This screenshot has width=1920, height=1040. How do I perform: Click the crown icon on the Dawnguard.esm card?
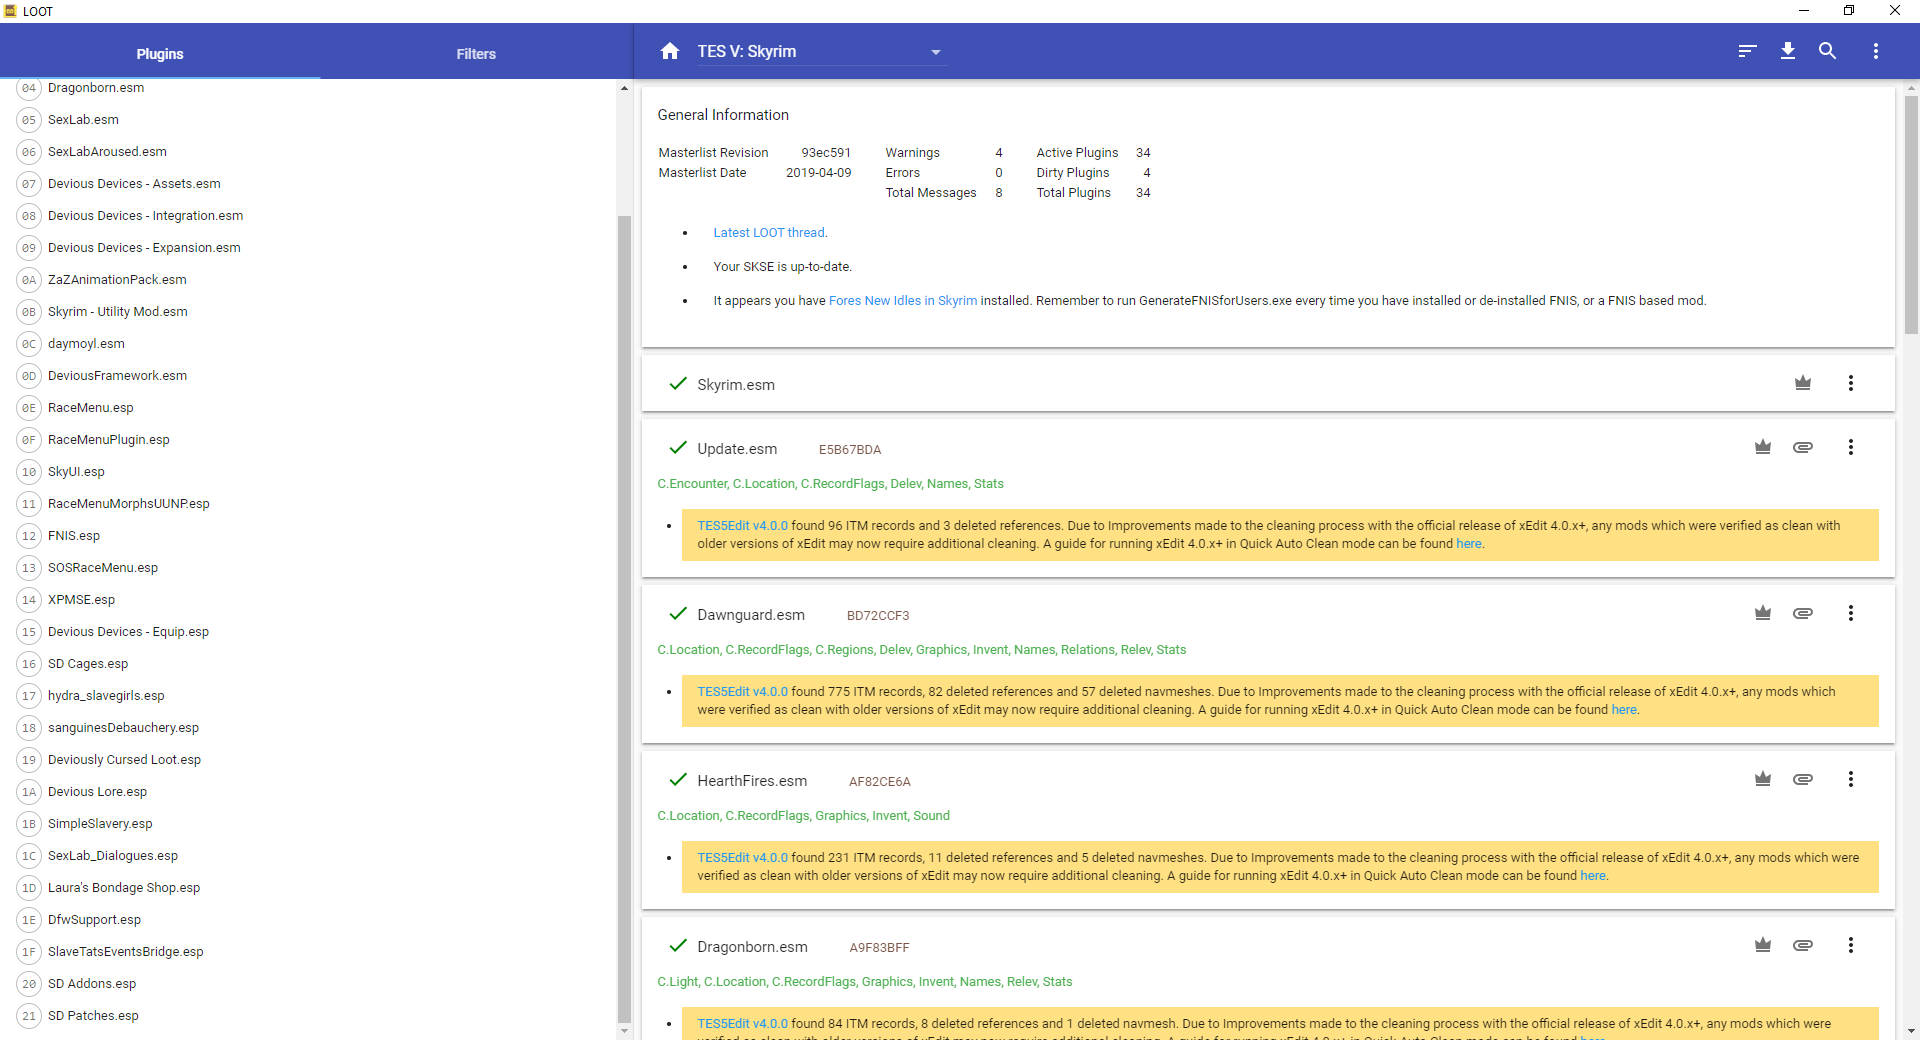[1763, 613]
